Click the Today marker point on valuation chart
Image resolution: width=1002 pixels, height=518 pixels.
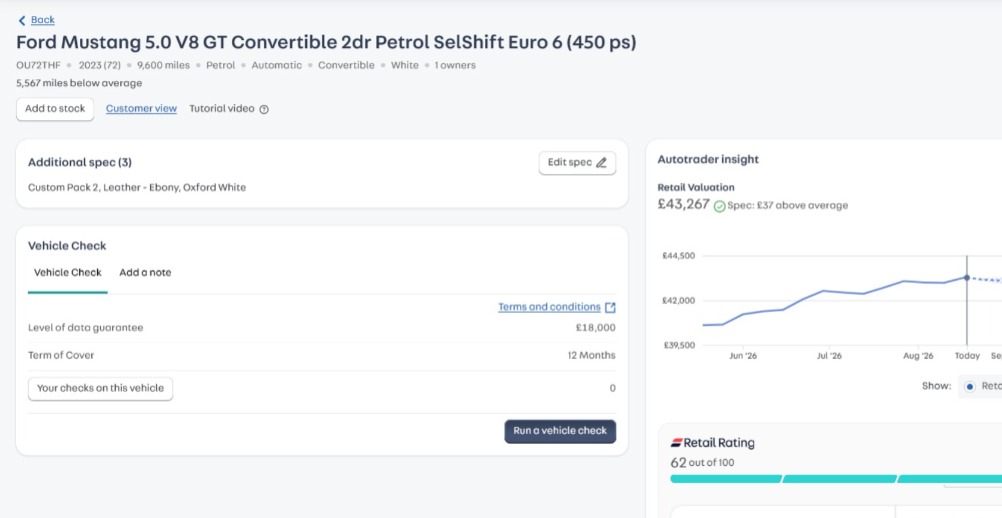pos(967,278)
